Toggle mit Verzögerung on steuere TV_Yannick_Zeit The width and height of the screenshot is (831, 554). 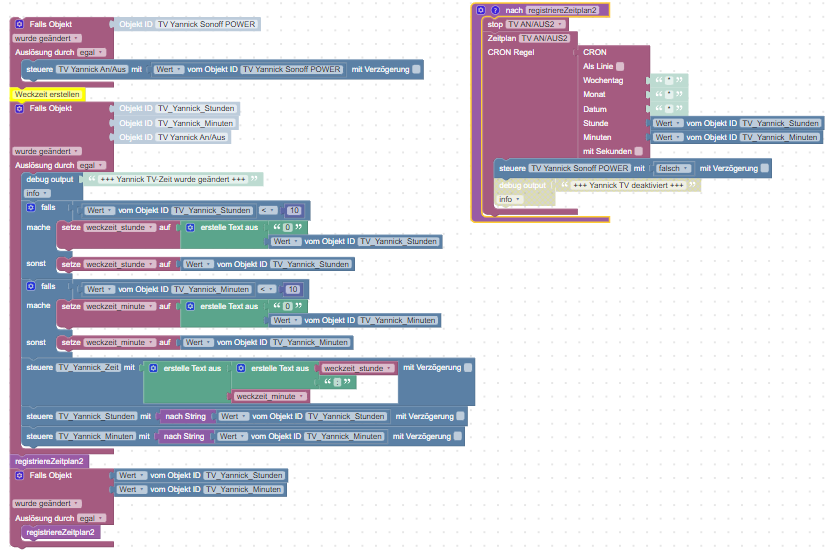(x=468, y=367)
